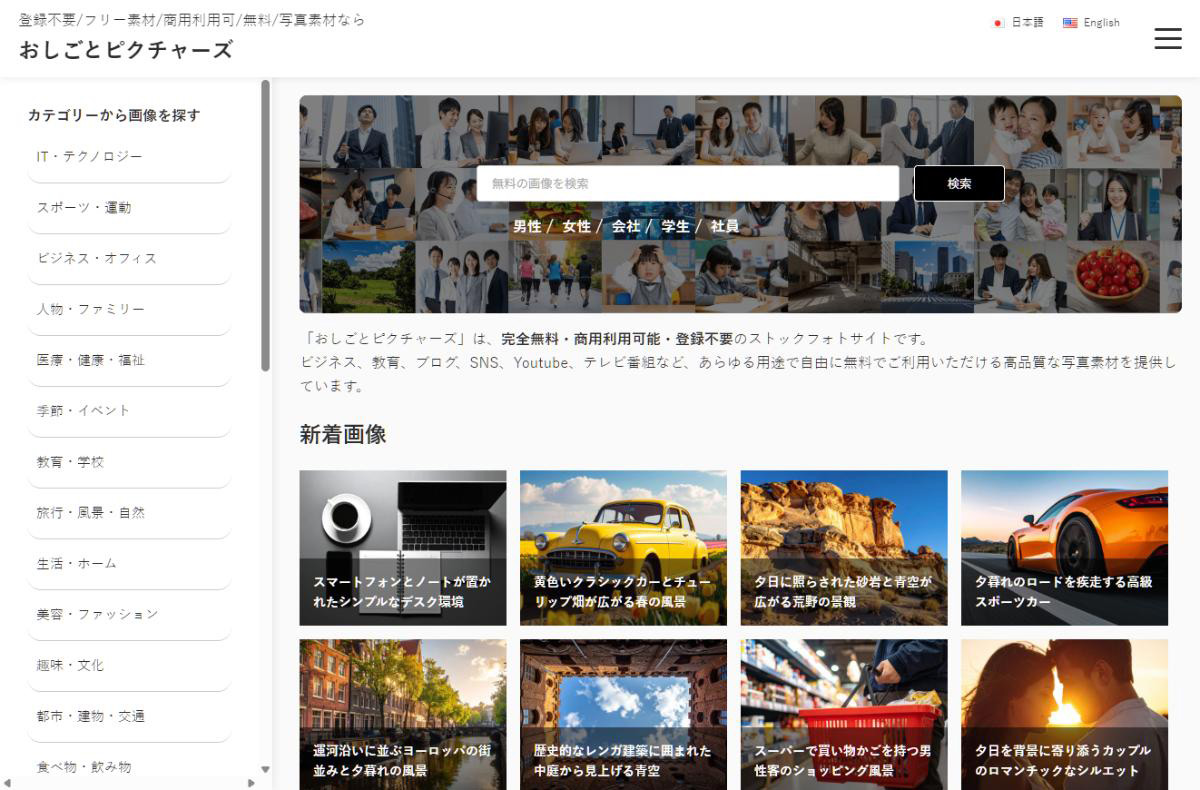Open the European canal townscape photo

coord(403,715)
